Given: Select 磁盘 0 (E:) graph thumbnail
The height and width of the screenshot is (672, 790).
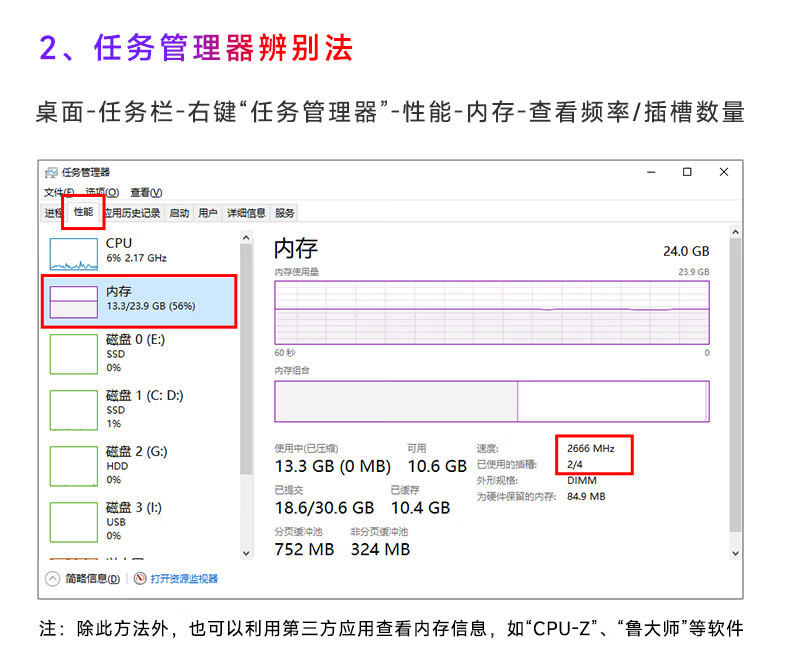Looking at the screenshot, I should [x=74, y=355].
